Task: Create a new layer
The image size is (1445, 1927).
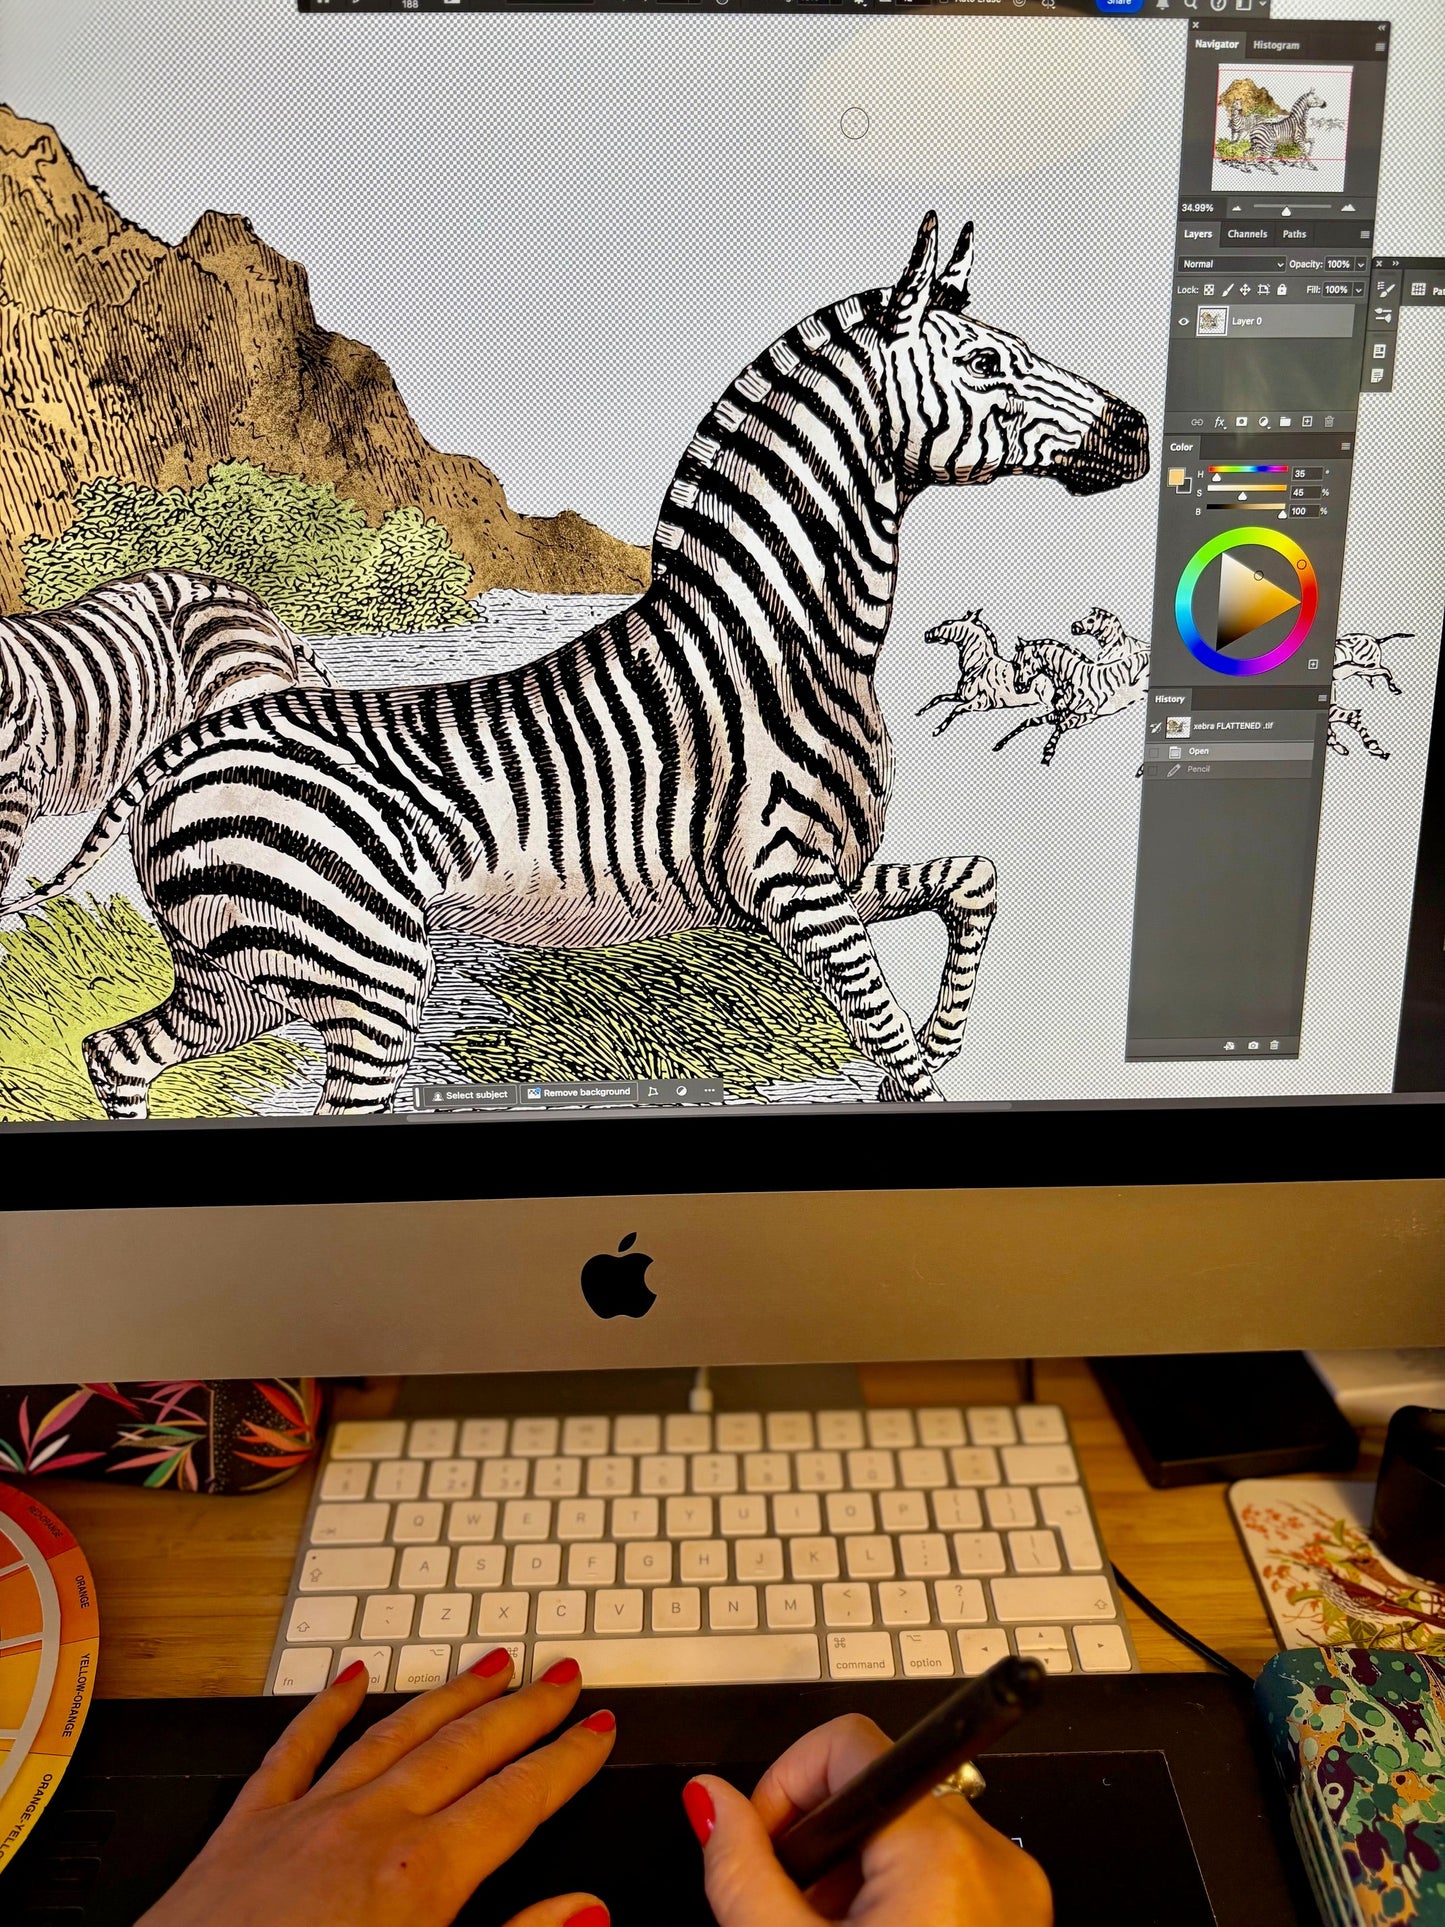Action: pos(1307,422)
